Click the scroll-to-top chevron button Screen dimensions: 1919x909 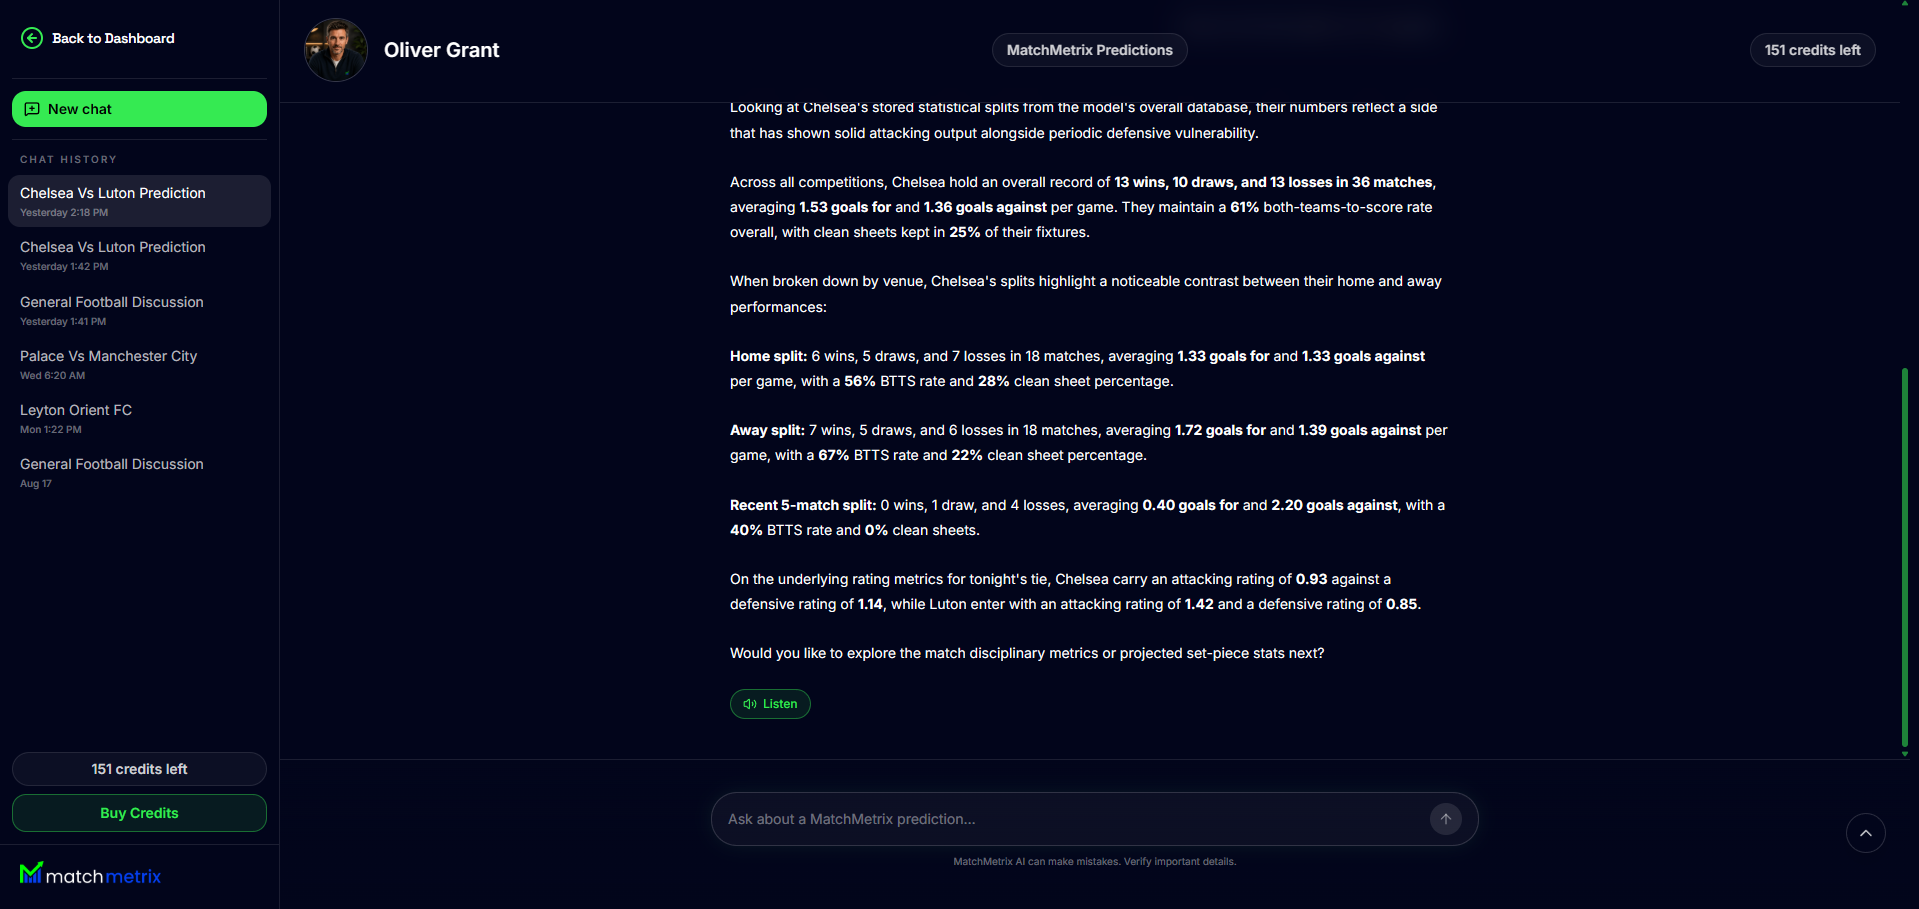point(1865,833)
